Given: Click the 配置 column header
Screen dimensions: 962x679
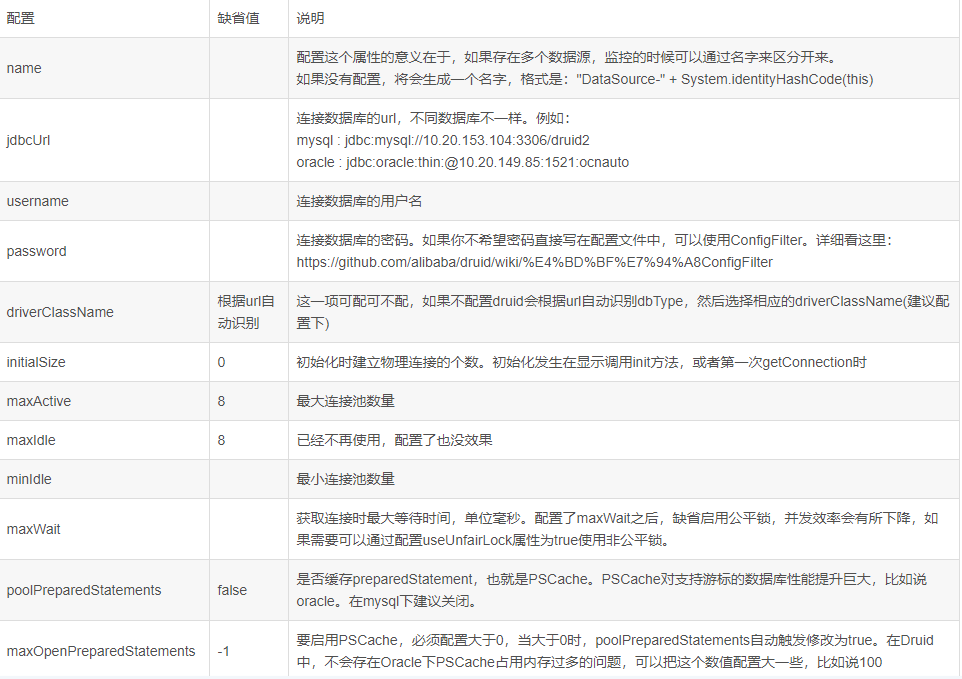Looking at the screenshot, I should (20, 19).
